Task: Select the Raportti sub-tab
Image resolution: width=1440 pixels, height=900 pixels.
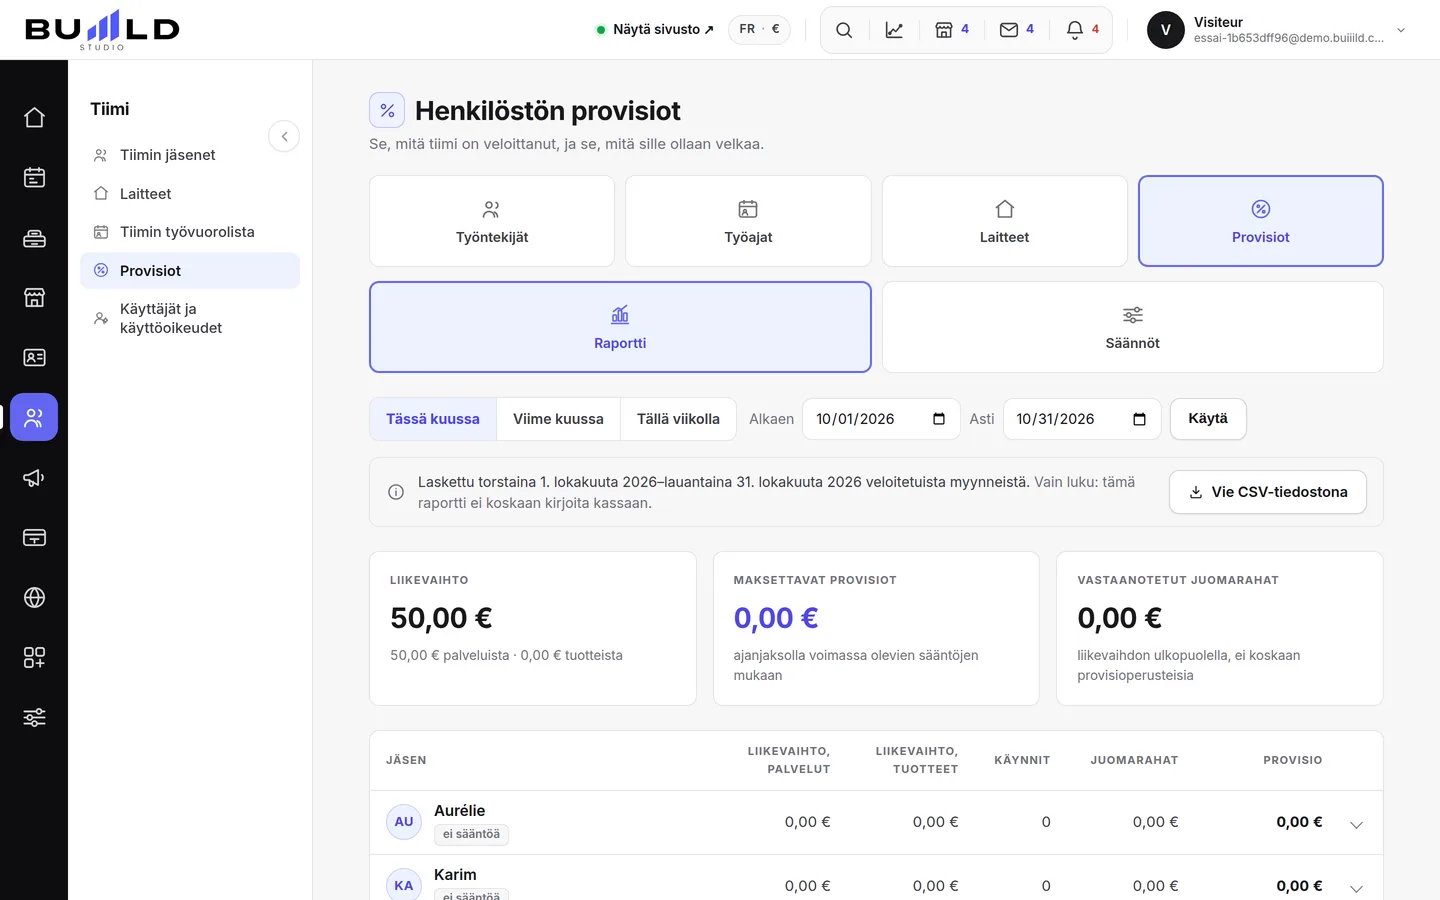Action: point(620,327)
